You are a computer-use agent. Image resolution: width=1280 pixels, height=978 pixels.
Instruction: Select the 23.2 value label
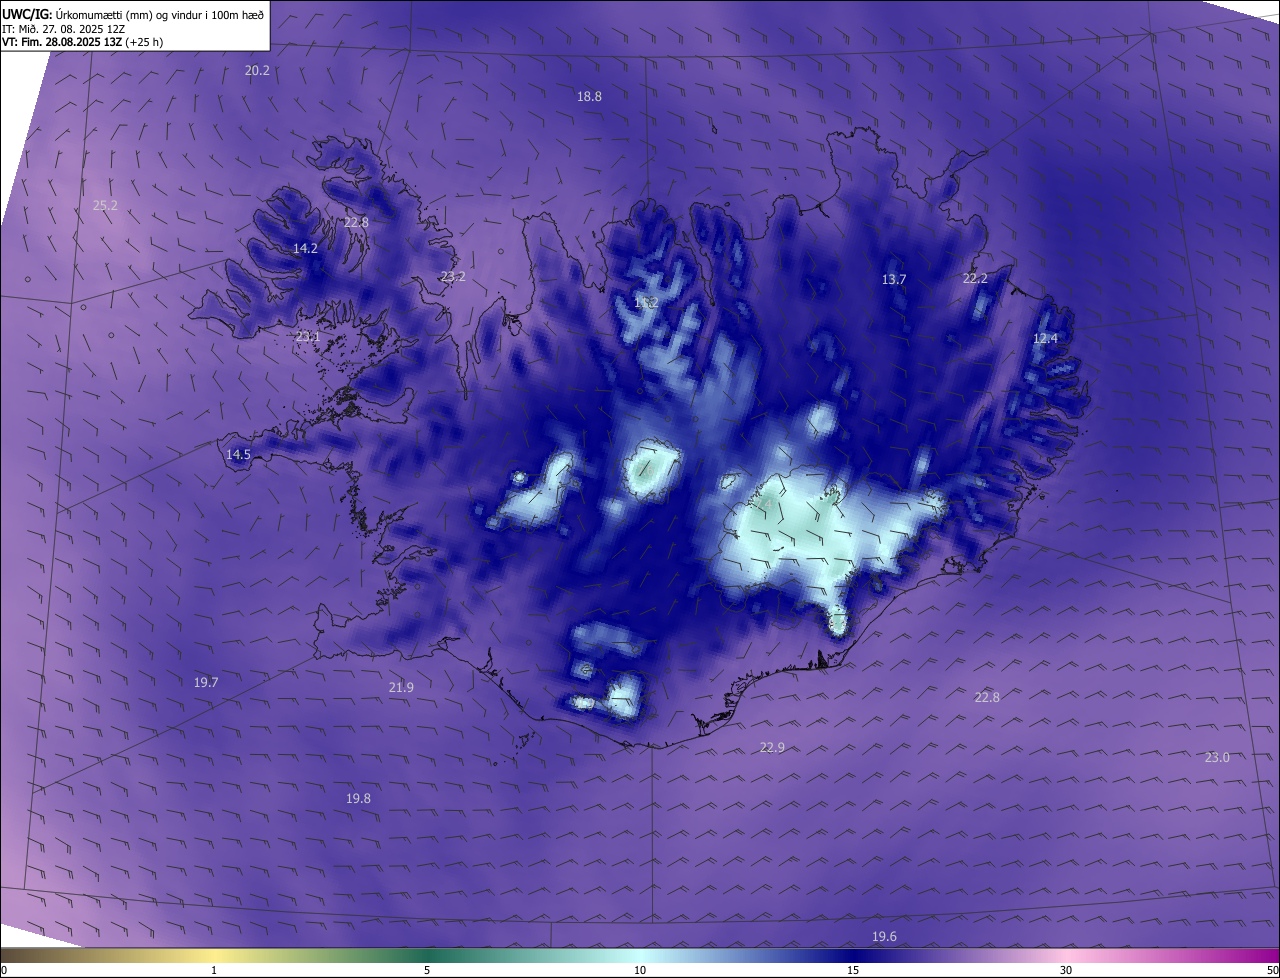[x=453, y=277]
